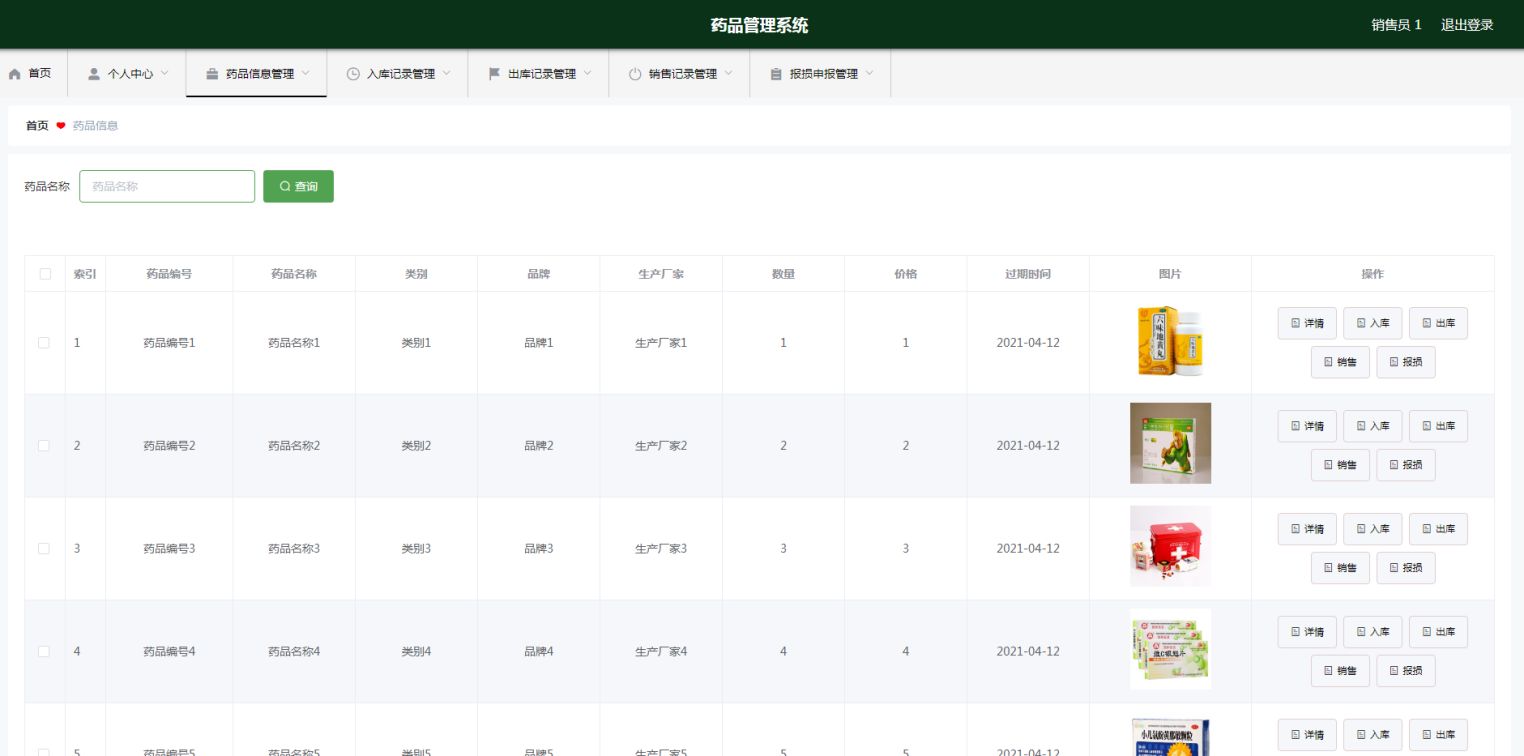Click 入库 button for 药品名称4
Screen dimensions: 1524x756
(1373, 632)
